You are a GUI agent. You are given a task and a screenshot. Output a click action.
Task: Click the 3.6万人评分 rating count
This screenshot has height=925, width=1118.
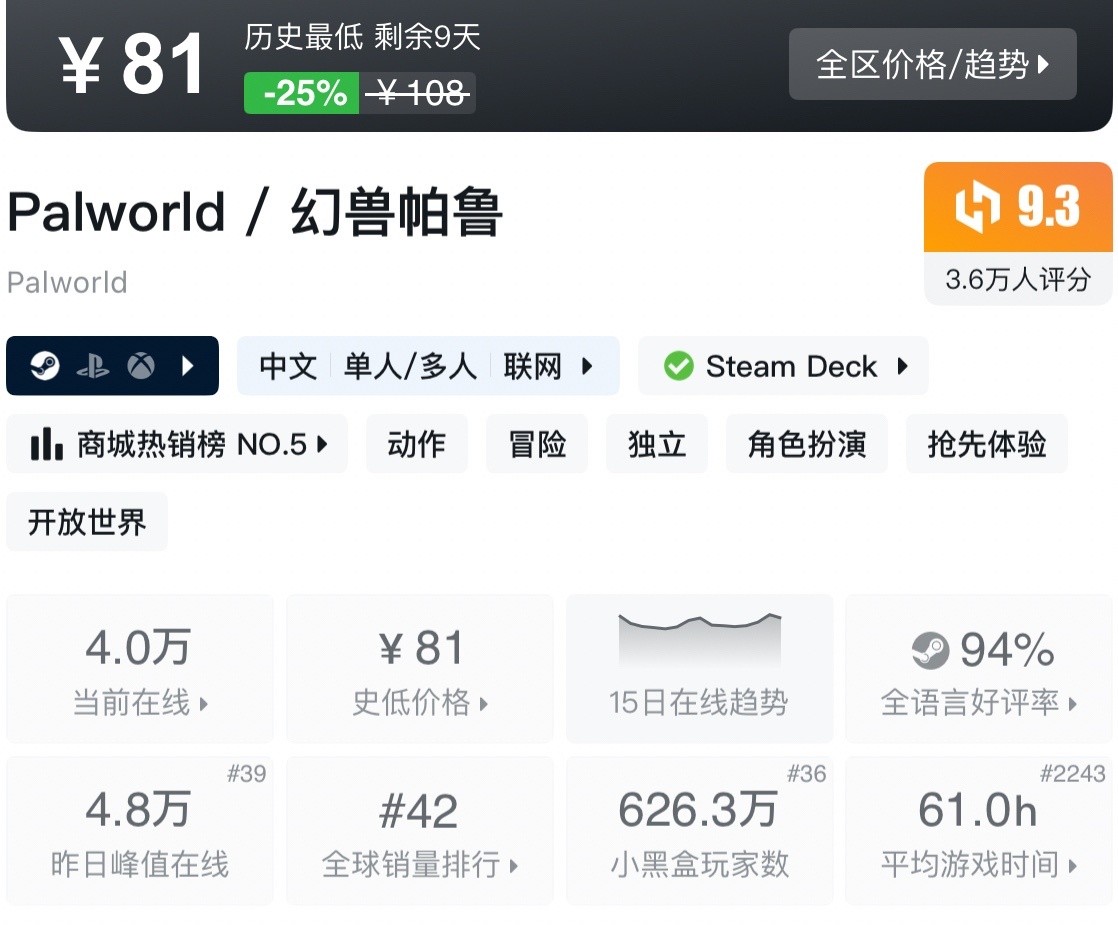[1018, 279]
